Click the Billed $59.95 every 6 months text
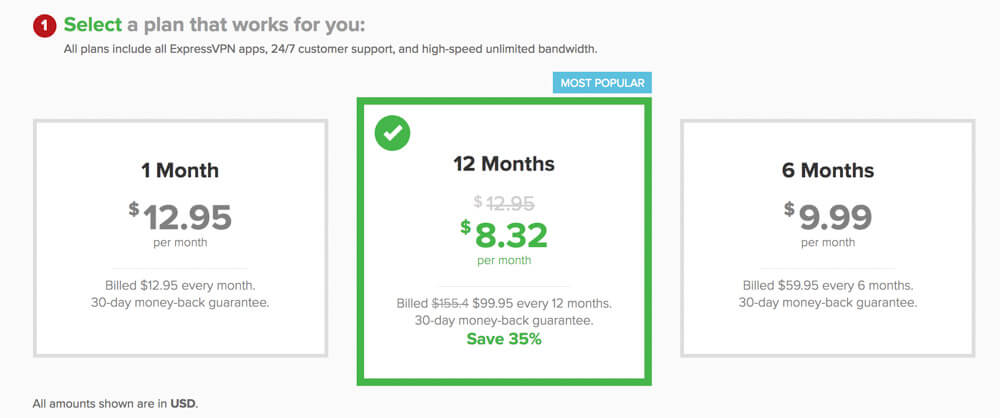The height and width of the screenshot is (418, 1000). (x=828, y=285)
